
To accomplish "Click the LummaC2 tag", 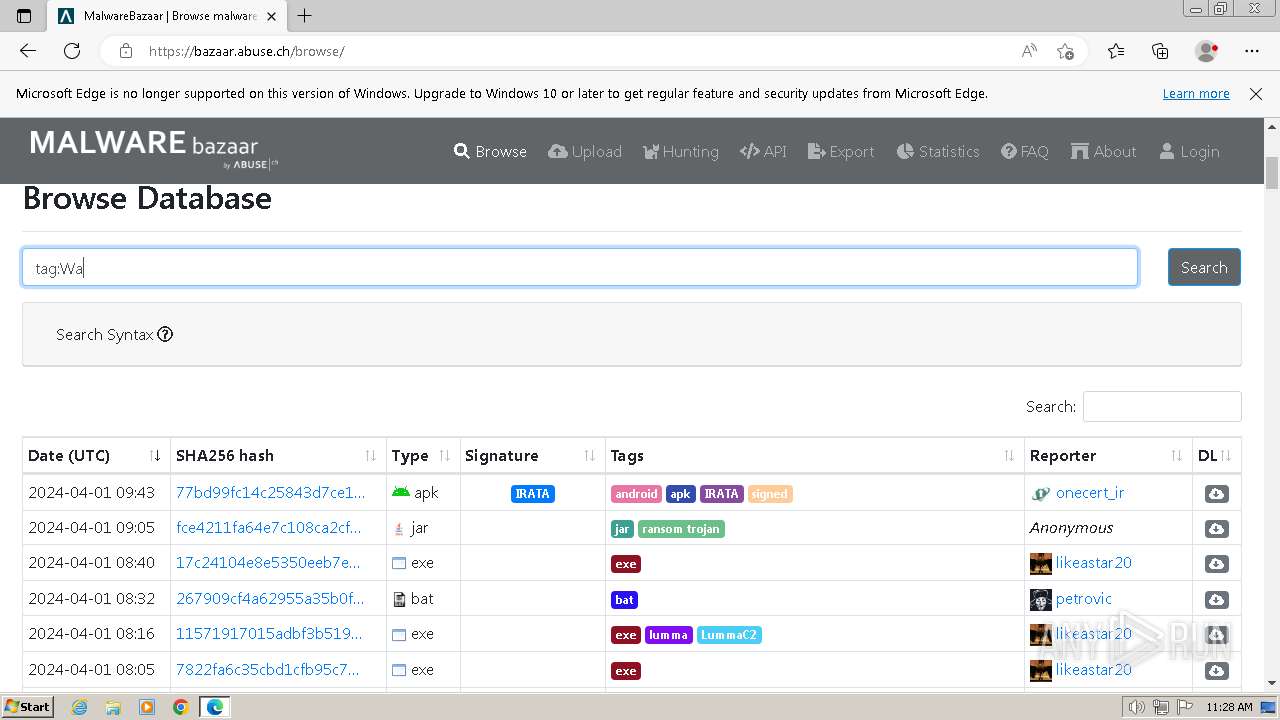I will pos(728,635).
